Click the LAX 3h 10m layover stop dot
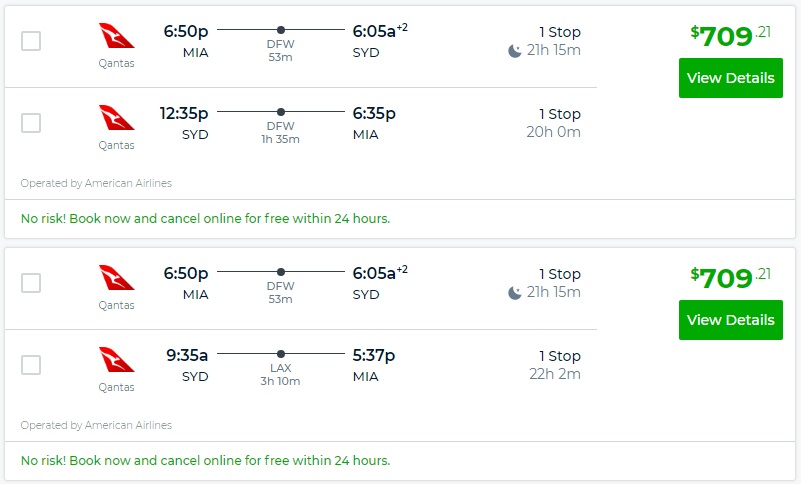 tap(280, 354)
